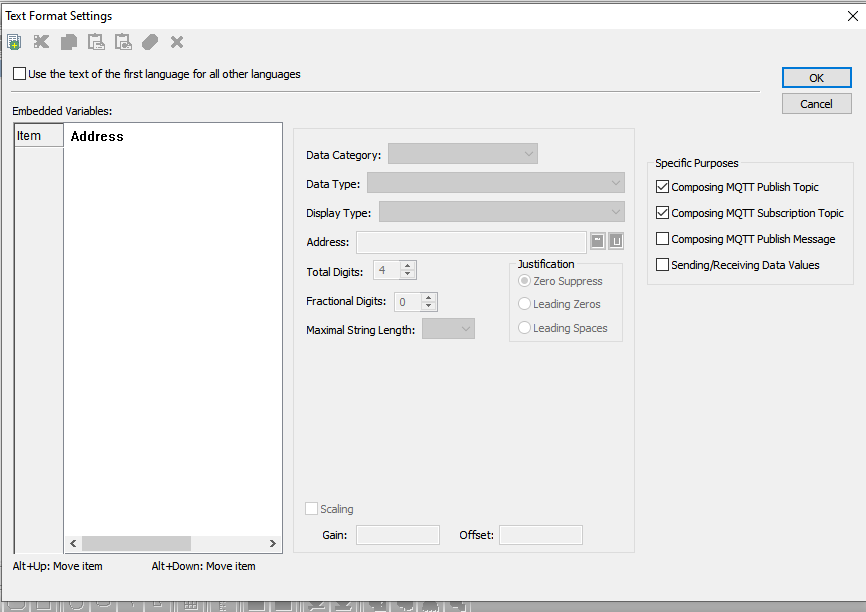Screen dimensions: 866x612
Task: Click the scroll left arrow in variables list
Action: click(73, 544)
